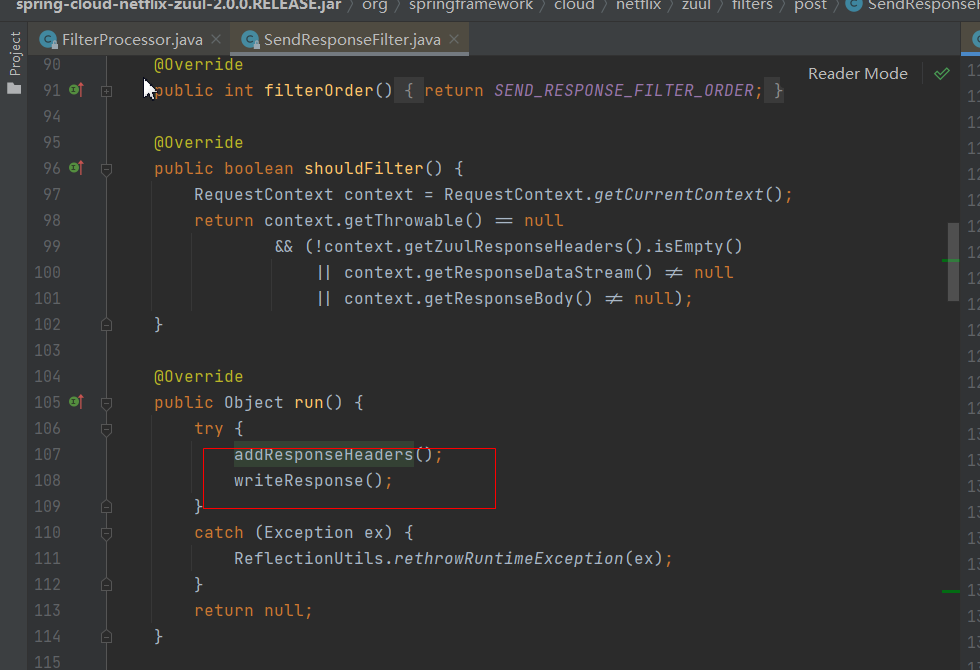Click breadcrumb 'springframework' in the path
980x670 pixels.
(x=471, y=6)
